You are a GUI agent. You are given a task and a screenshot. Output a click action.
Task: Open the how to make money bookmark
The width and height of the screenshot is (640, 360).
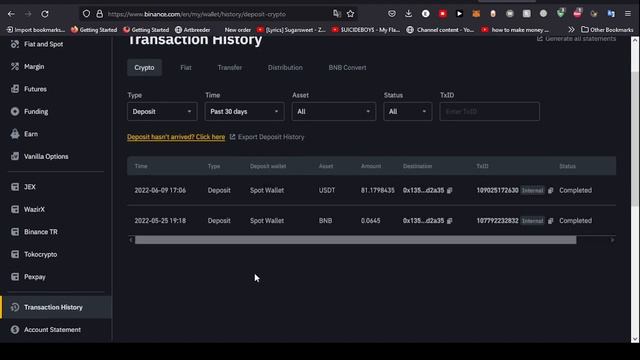[x=515, y=30]
